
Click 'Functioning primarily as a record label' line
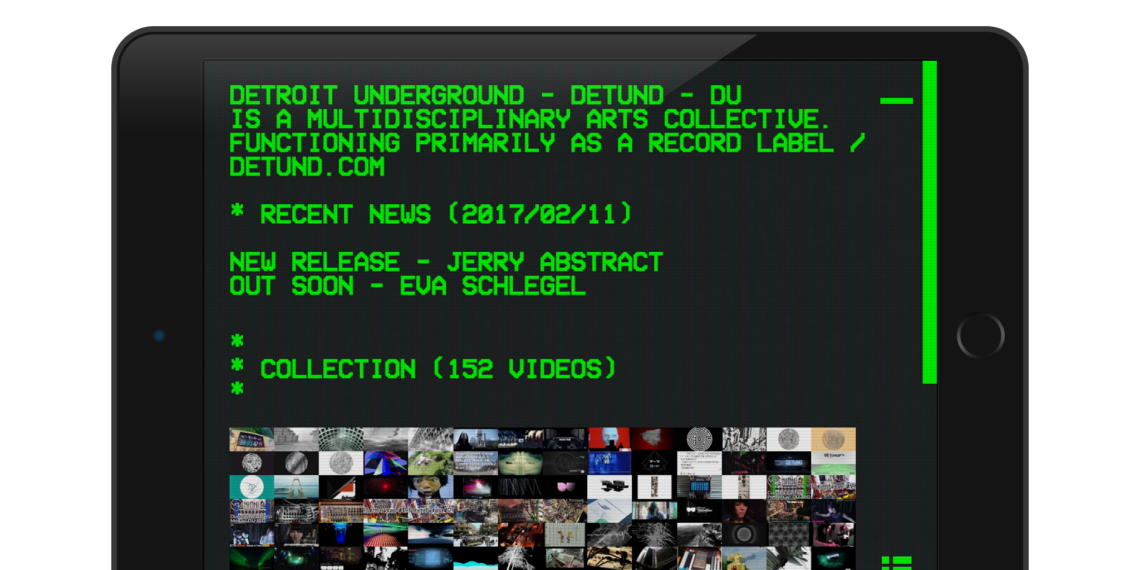[x=547, y=143]
